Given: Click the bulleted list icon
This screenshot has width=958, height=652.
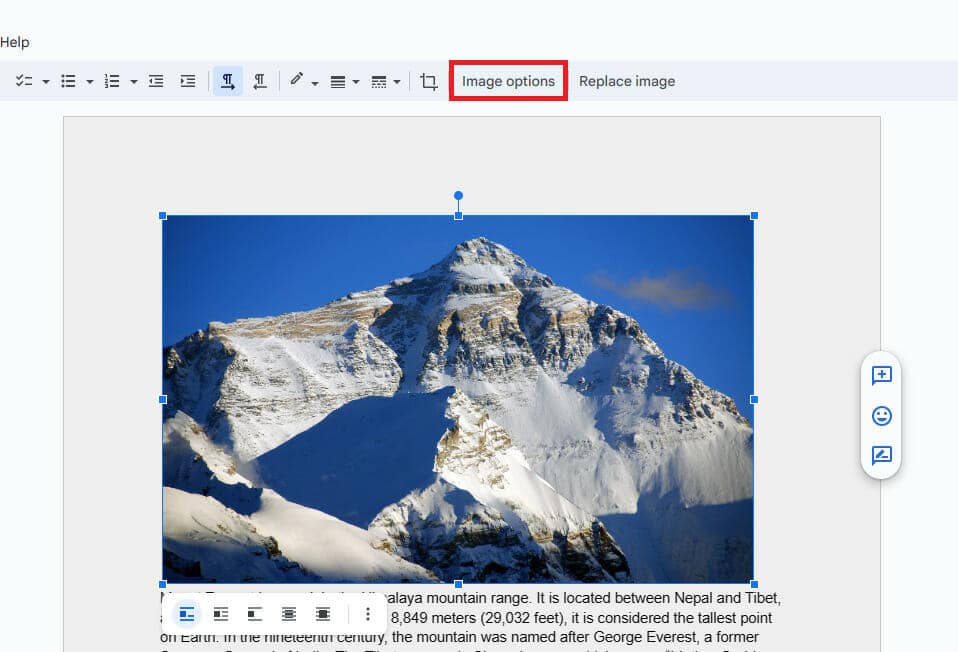Looking at the screenshot, I should [68, 82].
